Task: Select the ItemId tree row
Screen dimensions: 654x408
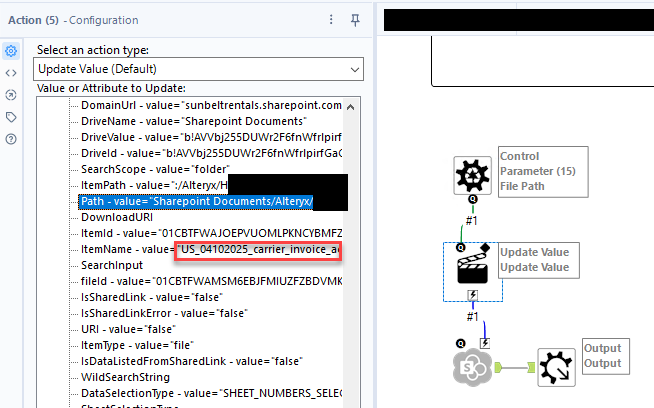Action: click(x=211, y=233)
